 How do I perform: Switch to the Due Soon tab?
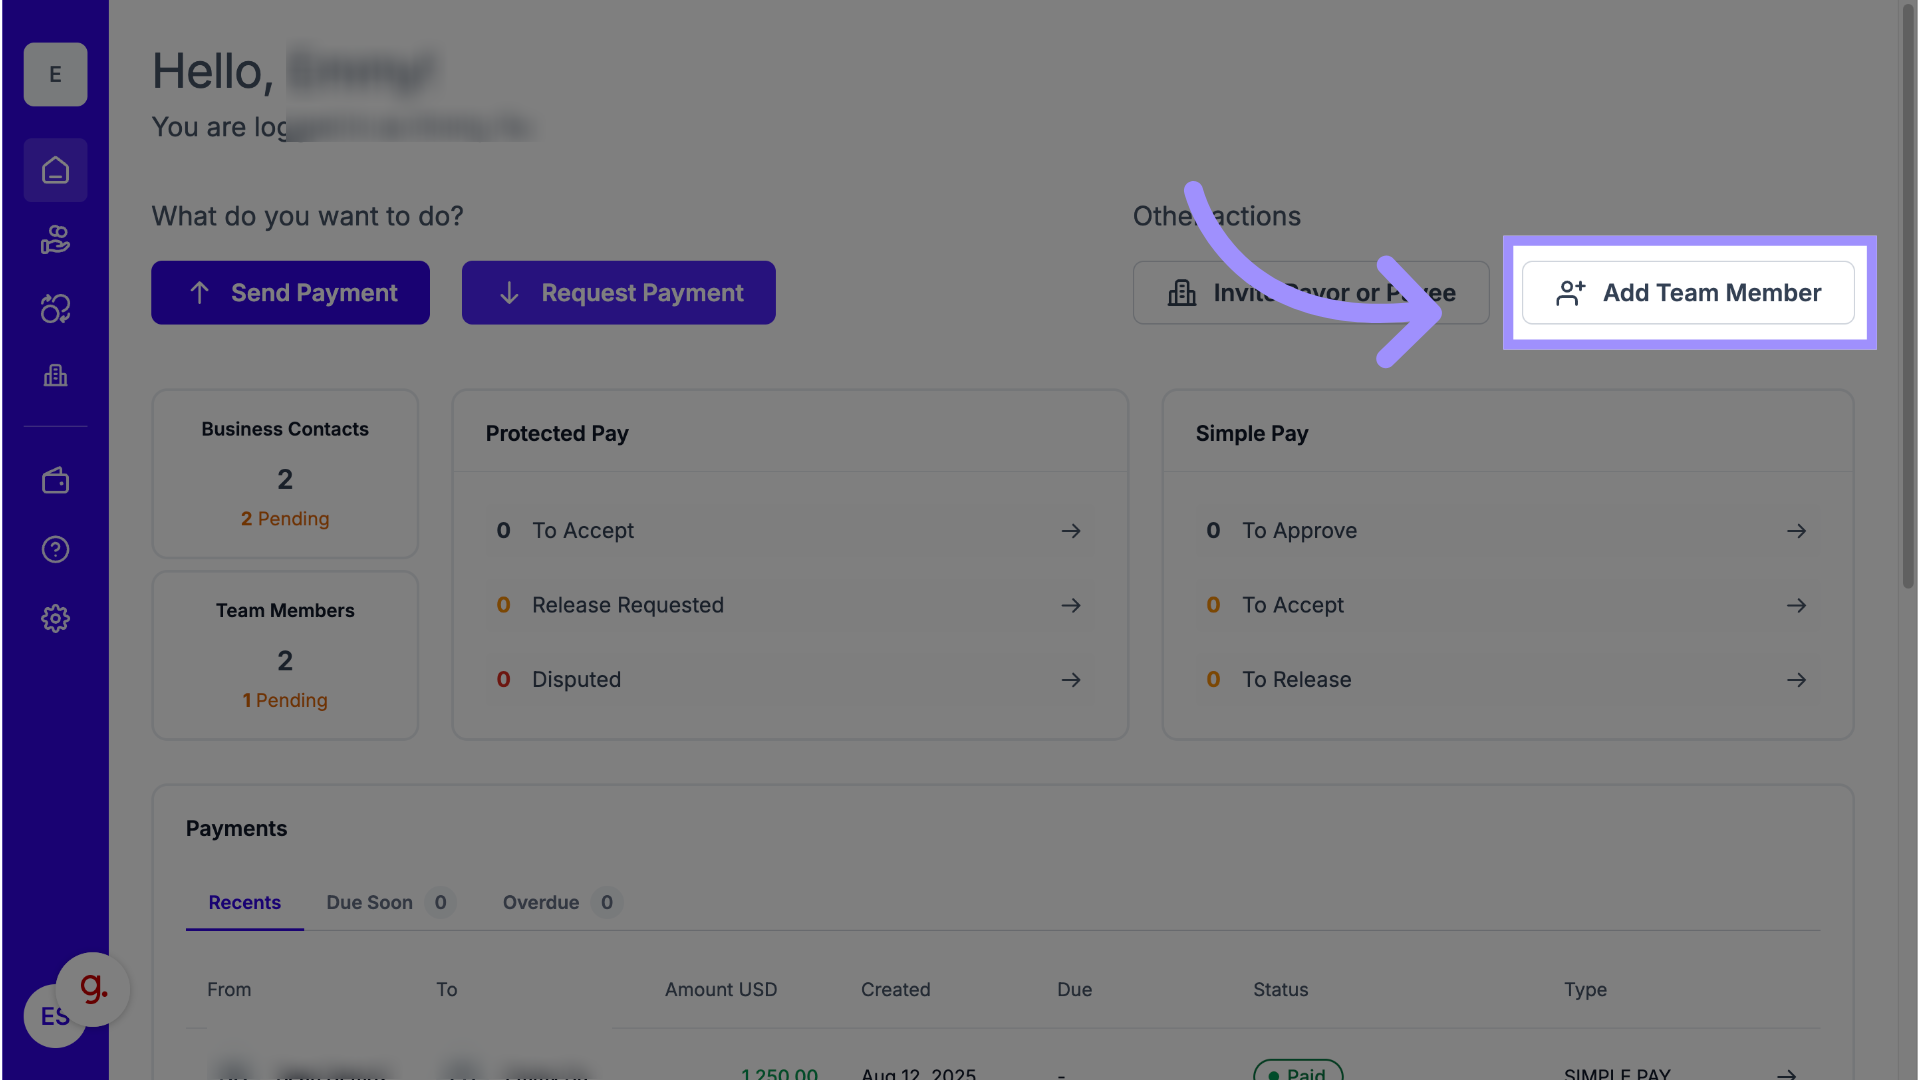pyautogui.click(x=369, y=903)
